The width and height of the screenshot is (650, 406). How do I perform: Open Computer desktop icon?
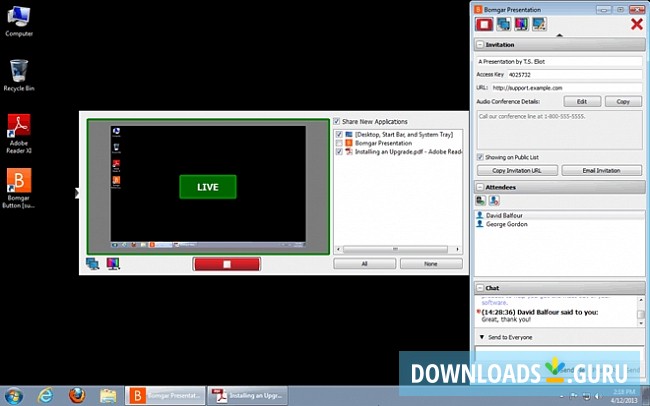point(19,21)
